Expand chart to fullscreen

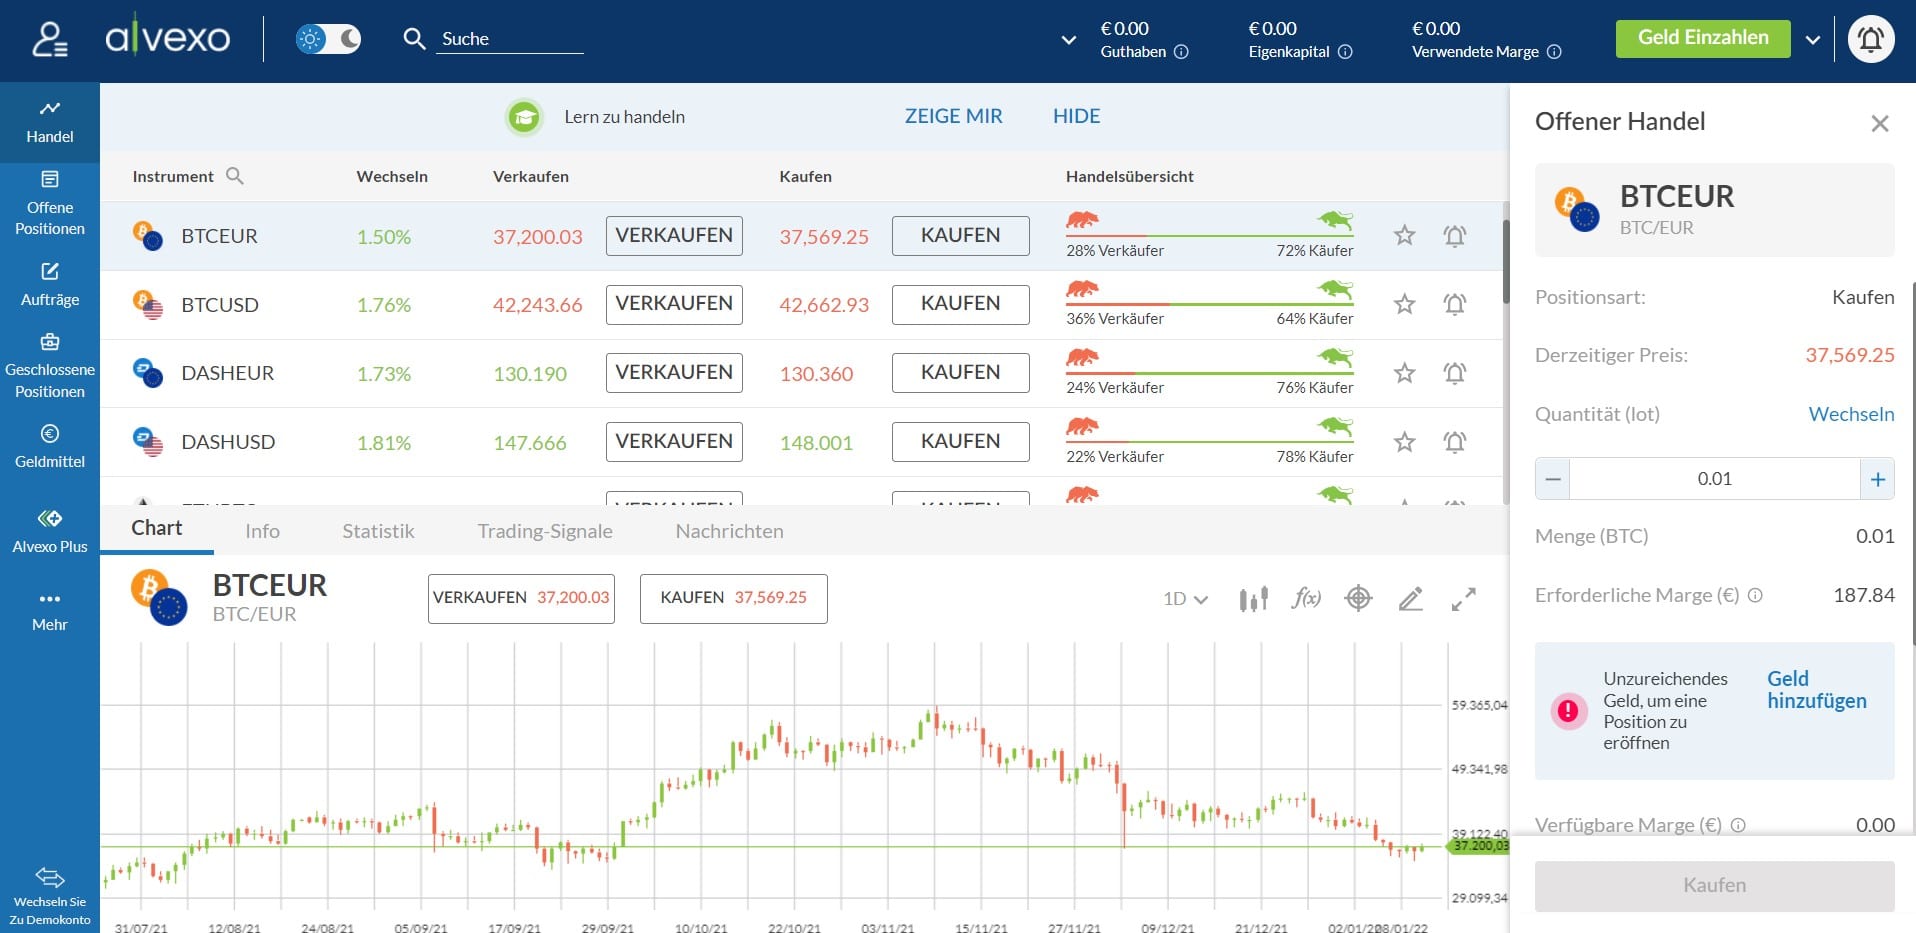[1464, 599]
